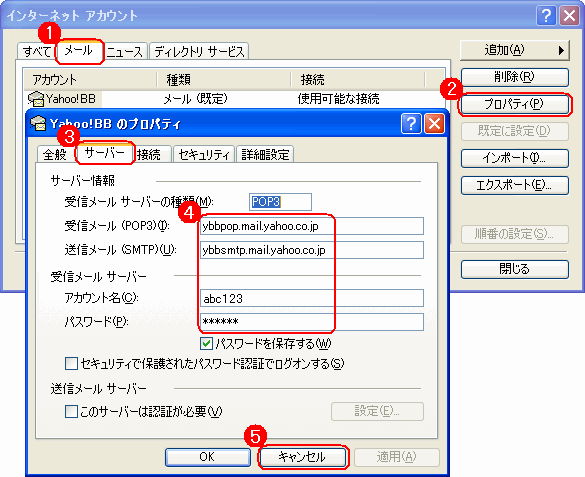Confirm with the OK button
The width and height of the screenshot is (585, 477).
pyautogui.click(x=207, y=457)
